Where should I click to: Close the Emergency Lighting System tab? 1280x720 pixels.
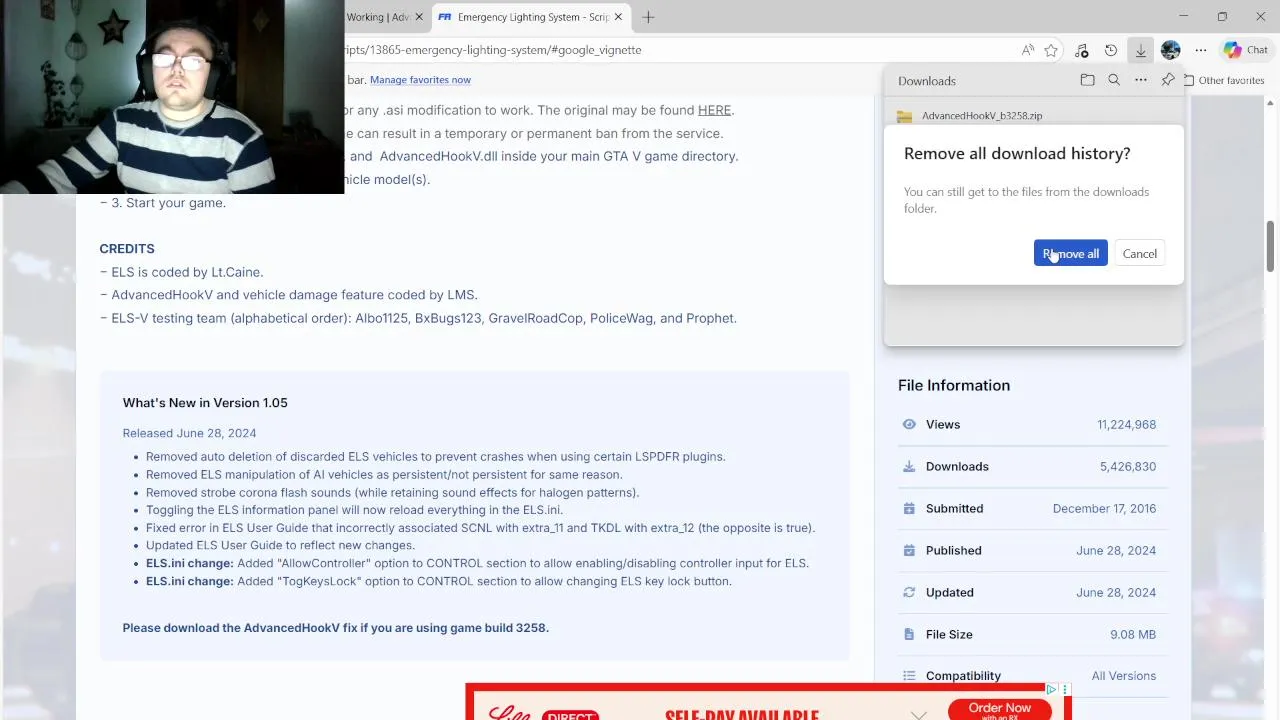pos(619,17)
